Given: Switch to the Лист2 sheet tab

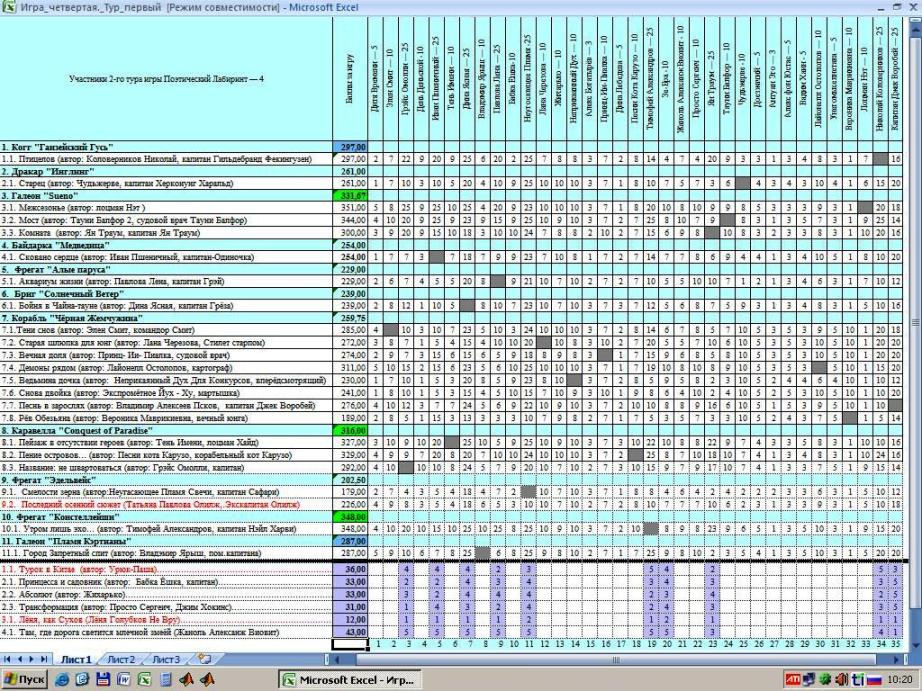Looking at the screenshot, I should (x=121, y=659).
